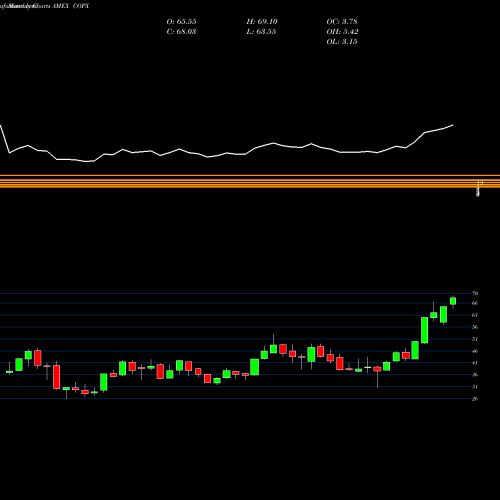Click the OH: 5.42 reading
The image size is (500, 500).
click(x=342, y=32)
